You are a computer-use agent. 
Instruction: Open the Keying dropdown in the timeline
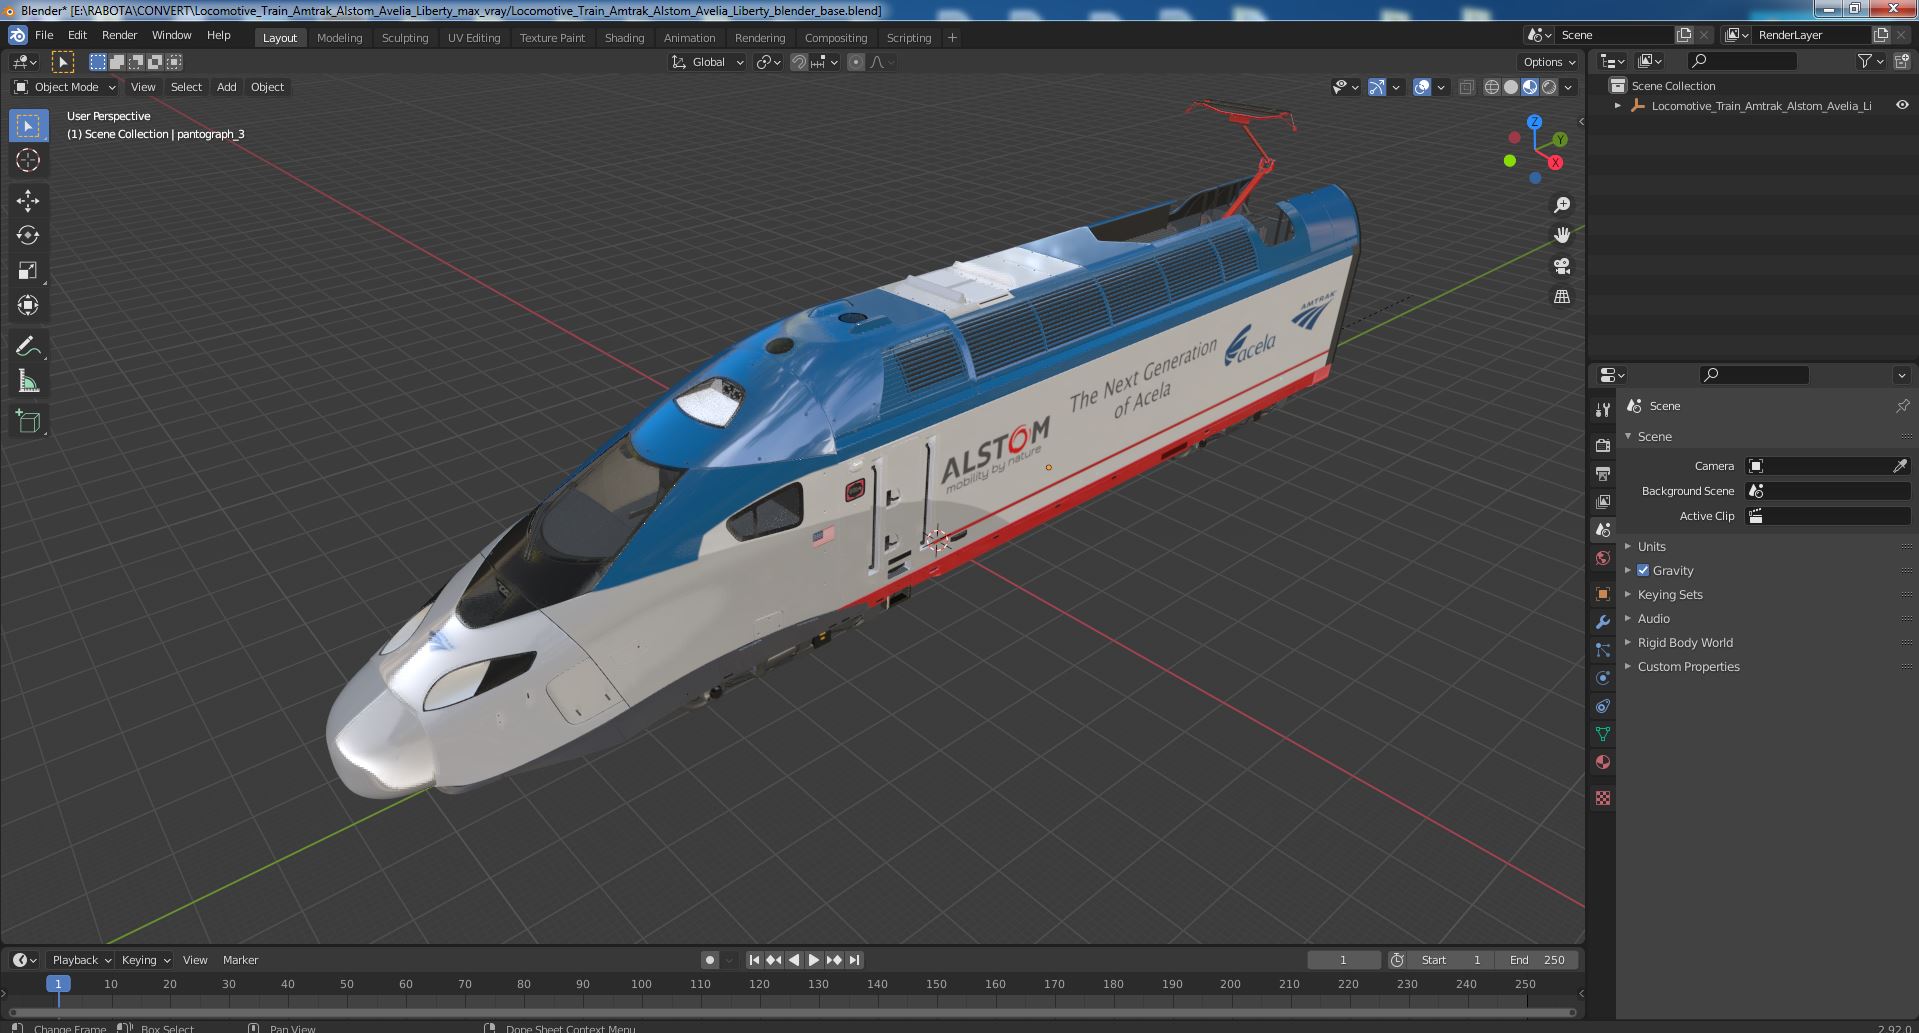(145, 960)
